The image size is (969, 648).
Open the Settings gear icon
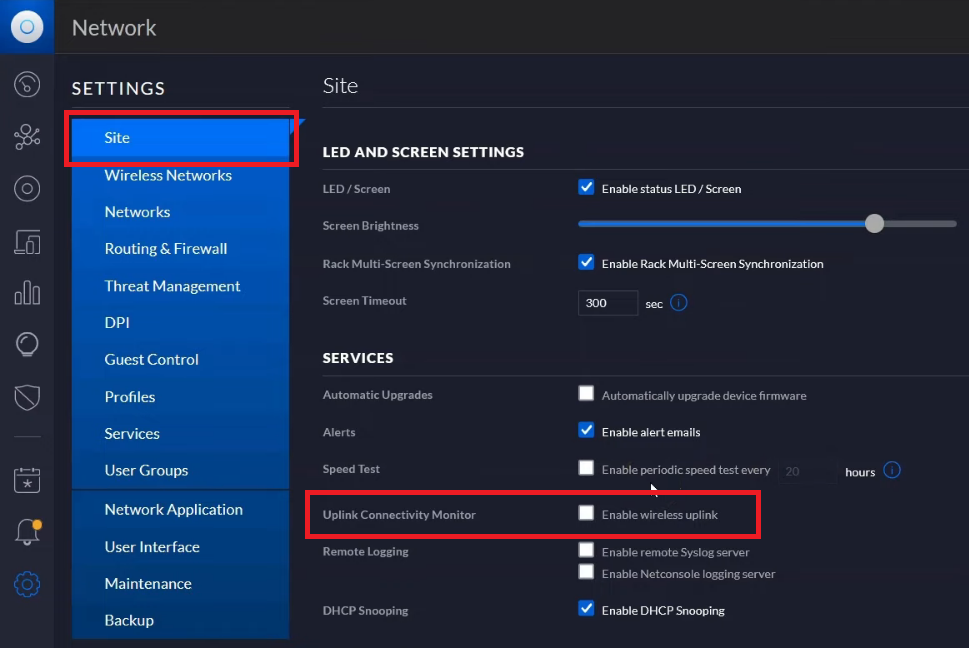[x=27, y=584]
